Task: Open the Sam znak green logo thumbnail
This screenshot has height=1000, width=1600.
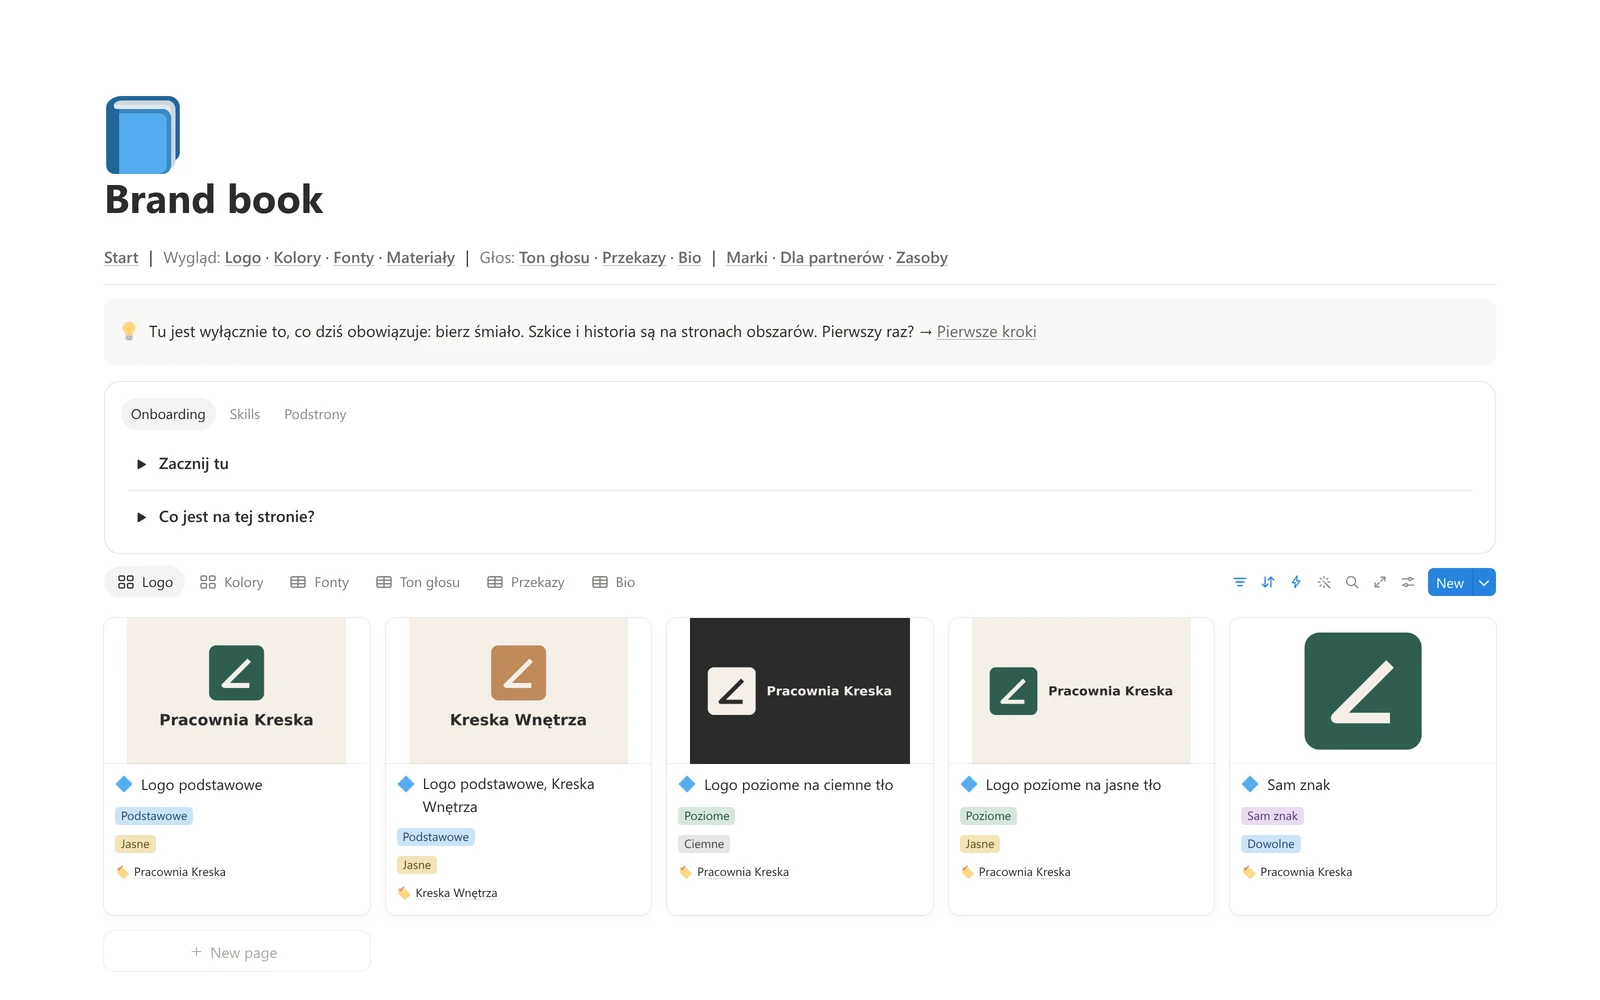Action: click(1363, 691)
